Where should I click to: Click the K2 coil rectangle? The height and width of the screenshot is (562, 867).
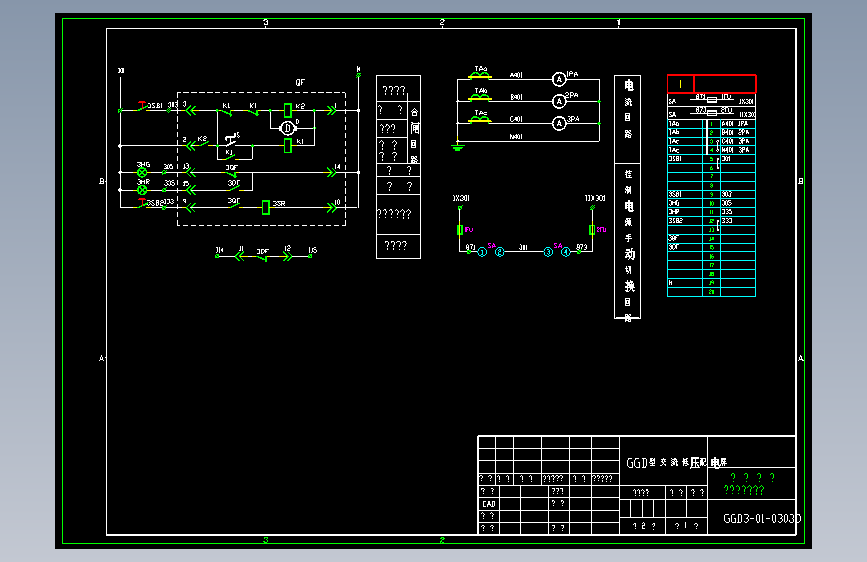point(288,110)
